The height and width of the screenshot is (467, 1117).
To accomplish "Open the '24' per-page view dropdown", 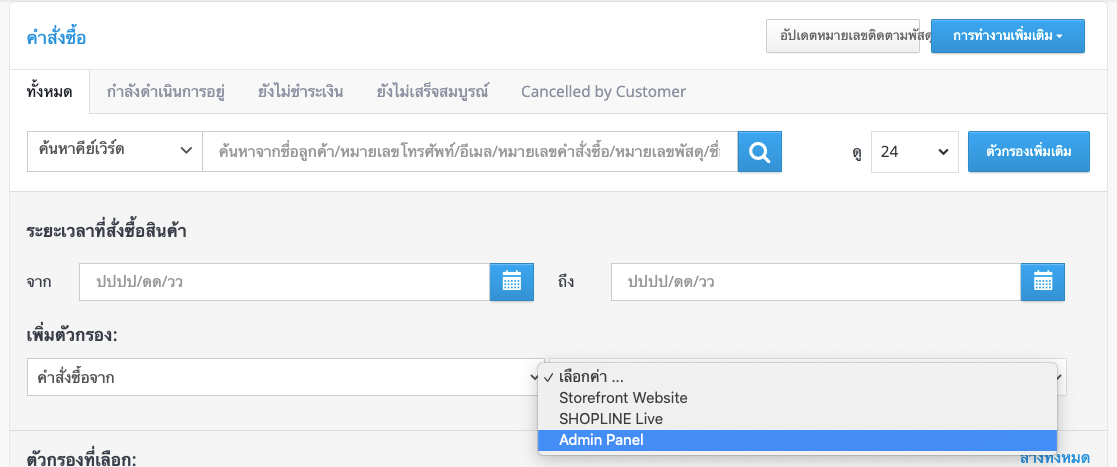I will click(x=915, y=152).
